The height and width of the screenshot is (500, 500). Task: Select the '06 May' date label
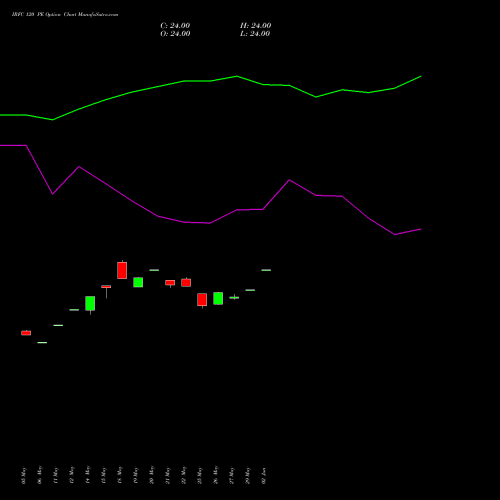(40, 476)
